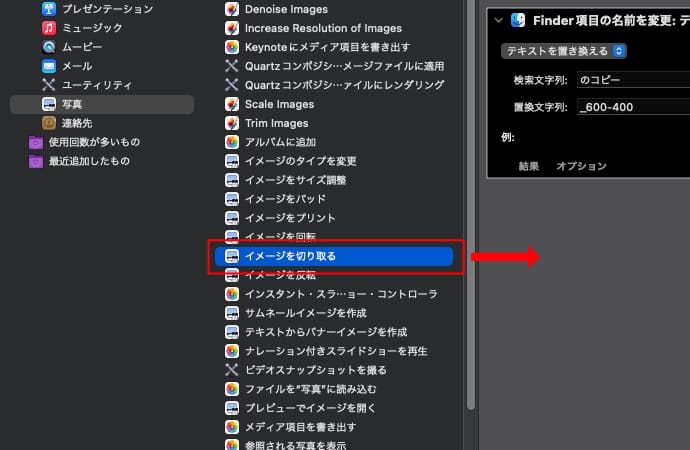
Task: Click the 置換文字列 input field
Action: (632, 107)
